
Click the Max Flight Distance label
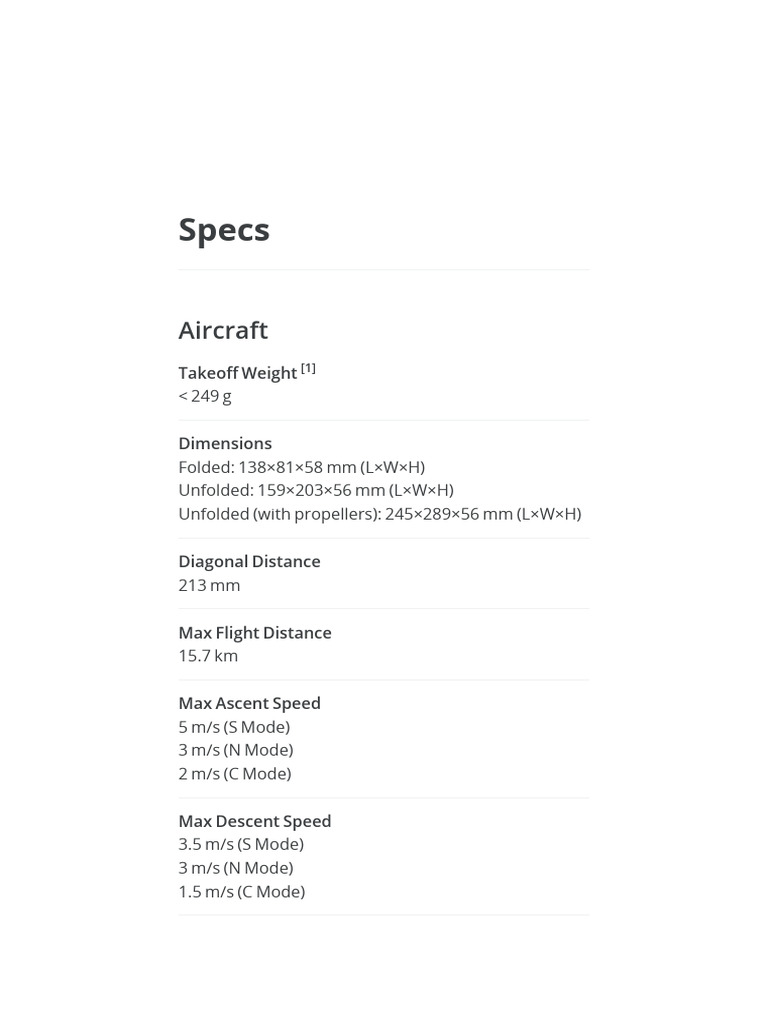tap(255, 632)
